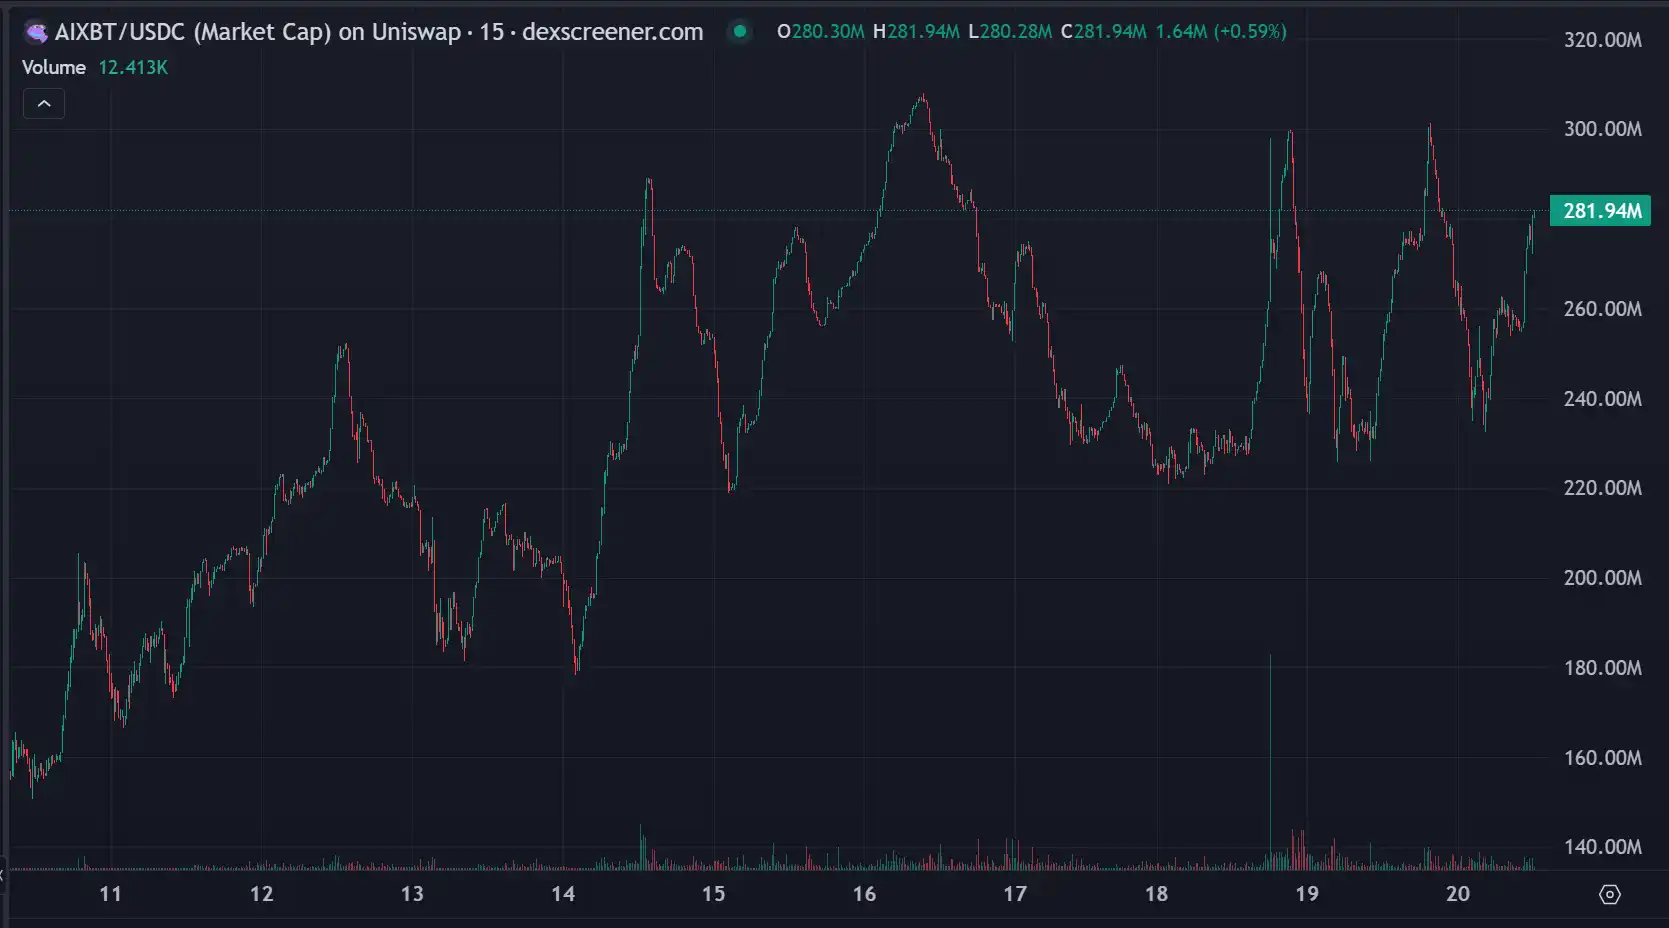Click date 20 on the time axis
This screenshot has width=1669, height=928.
pyautogui.click(x=1458, y=894)
